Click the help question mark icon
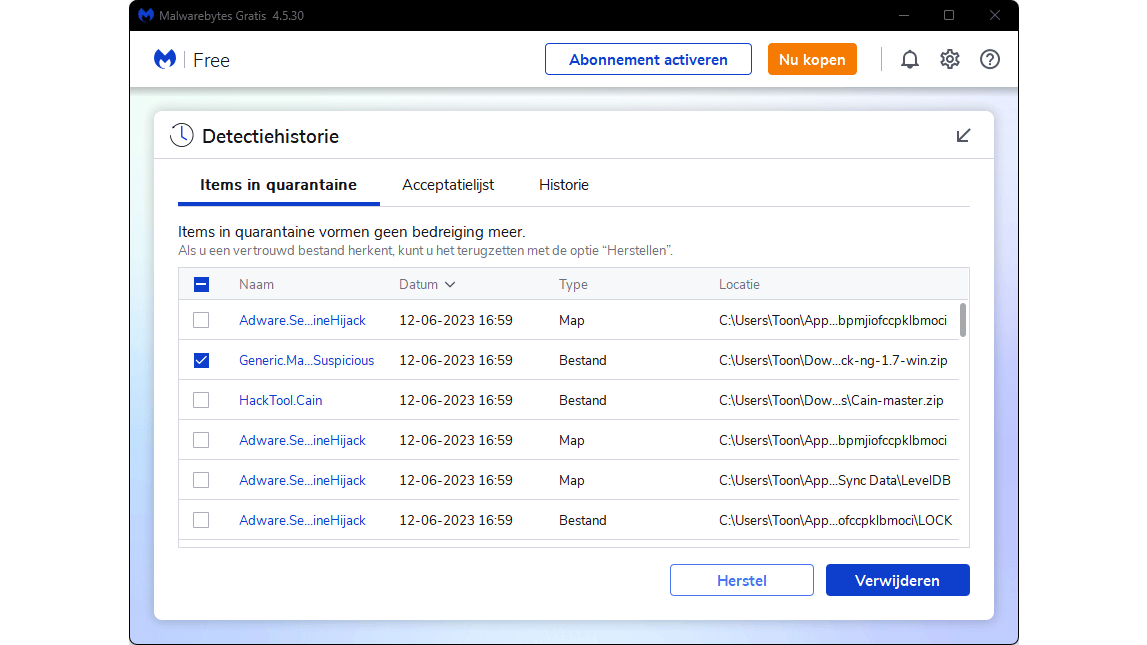 click(x=990, y=59)
